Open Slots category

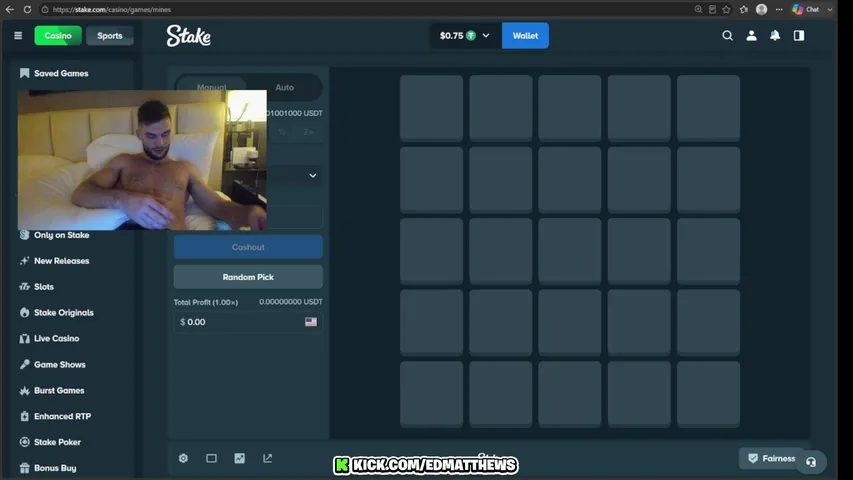click(44, 287)
